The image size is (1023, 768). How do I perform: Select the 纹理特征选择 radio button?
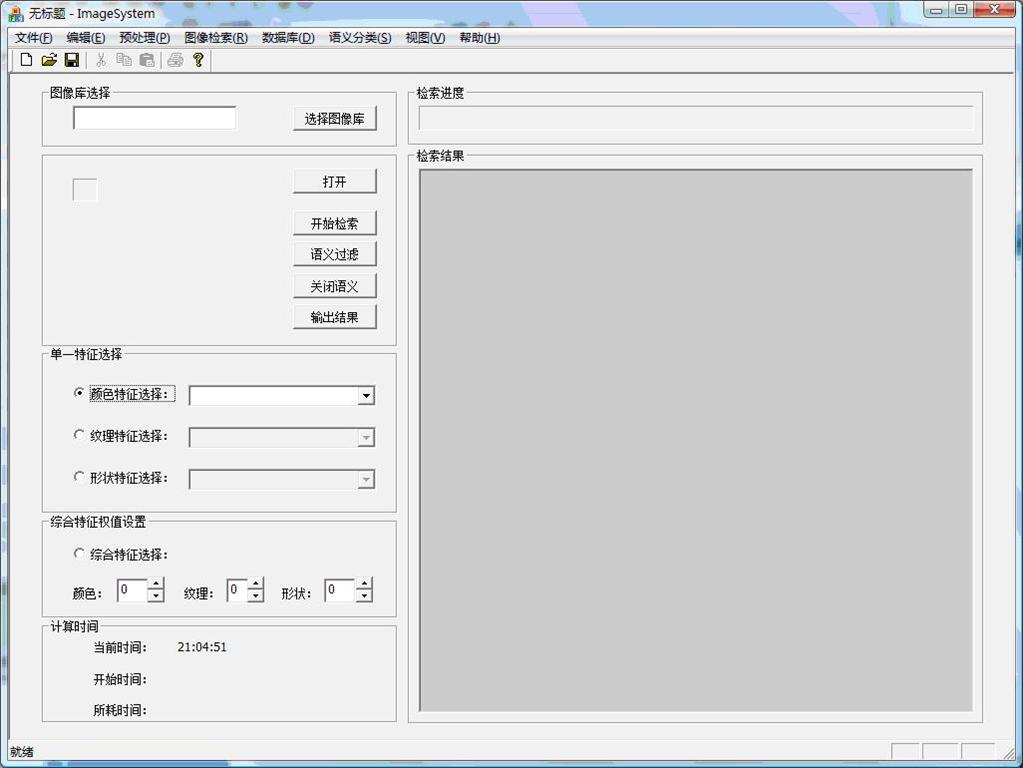[x=80, y=435]
